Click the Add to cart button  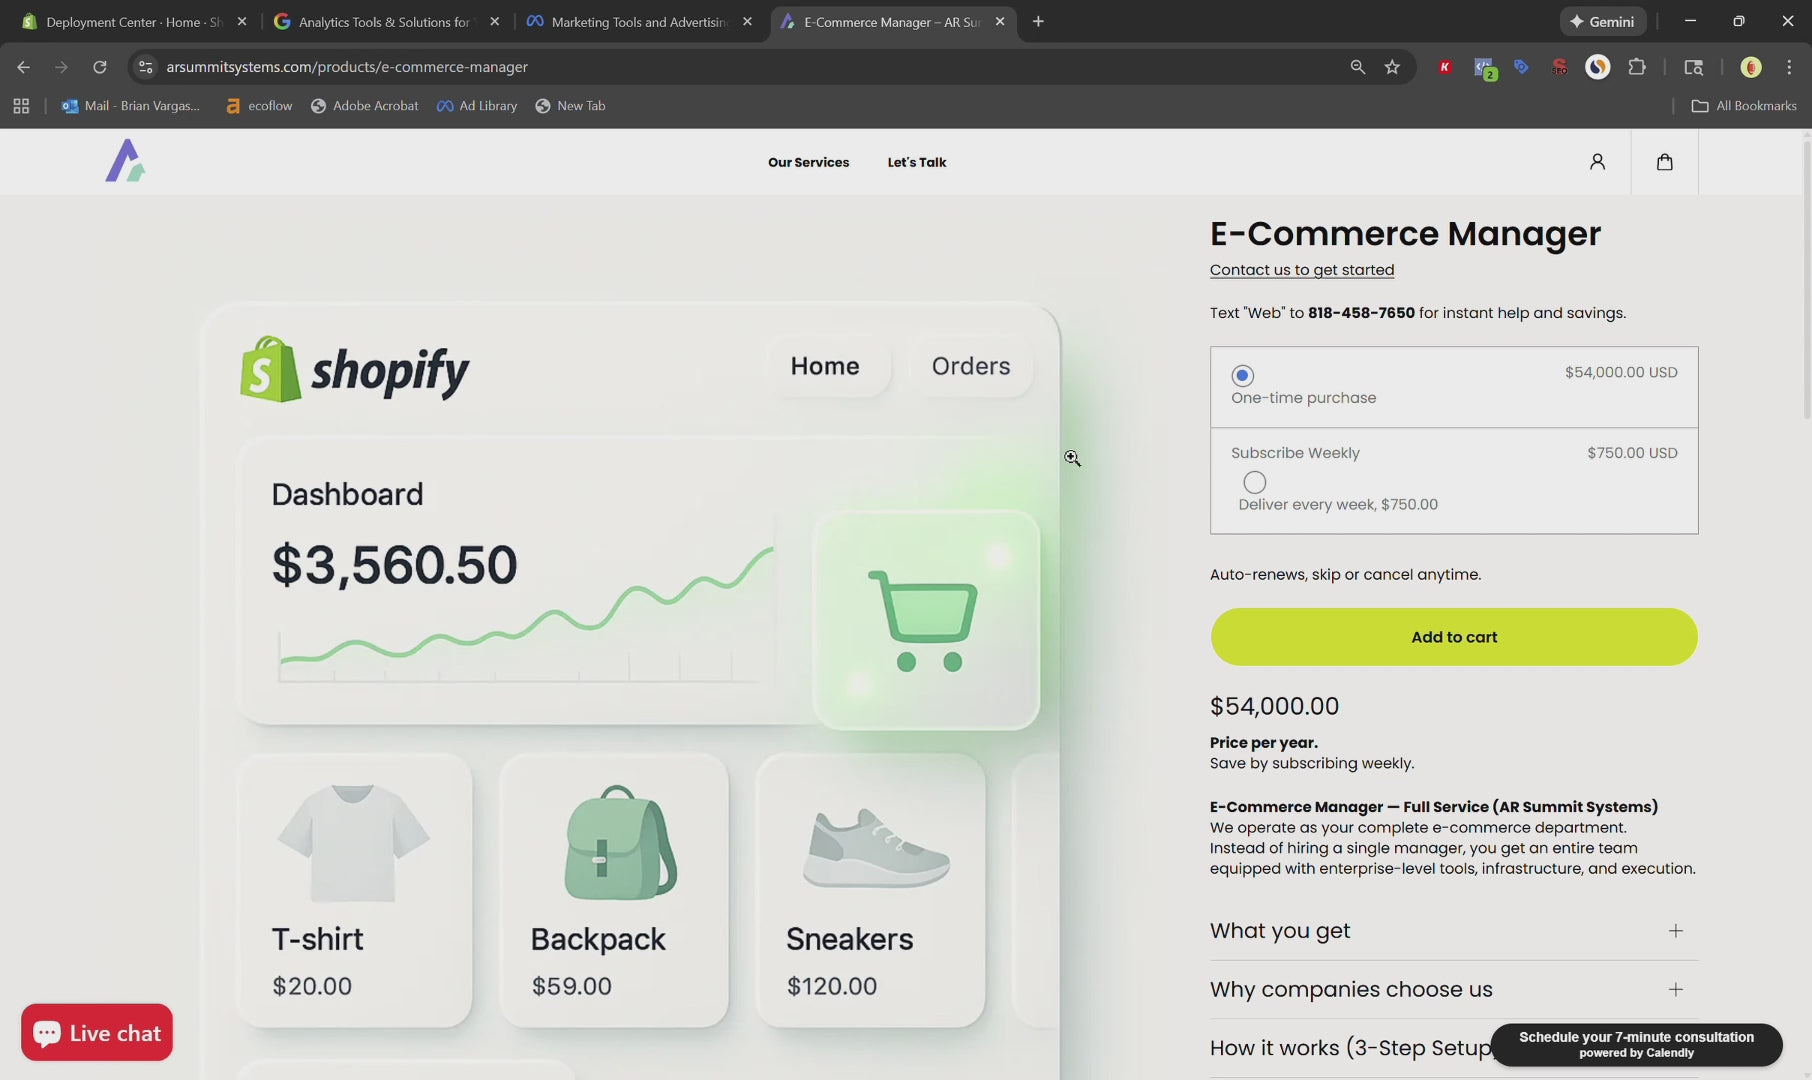[1453, 637]
